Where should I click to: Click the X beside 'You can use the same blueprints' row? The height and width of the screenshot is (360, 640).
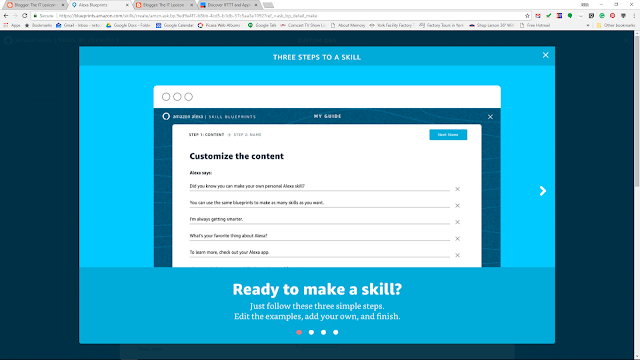point(458,205)
